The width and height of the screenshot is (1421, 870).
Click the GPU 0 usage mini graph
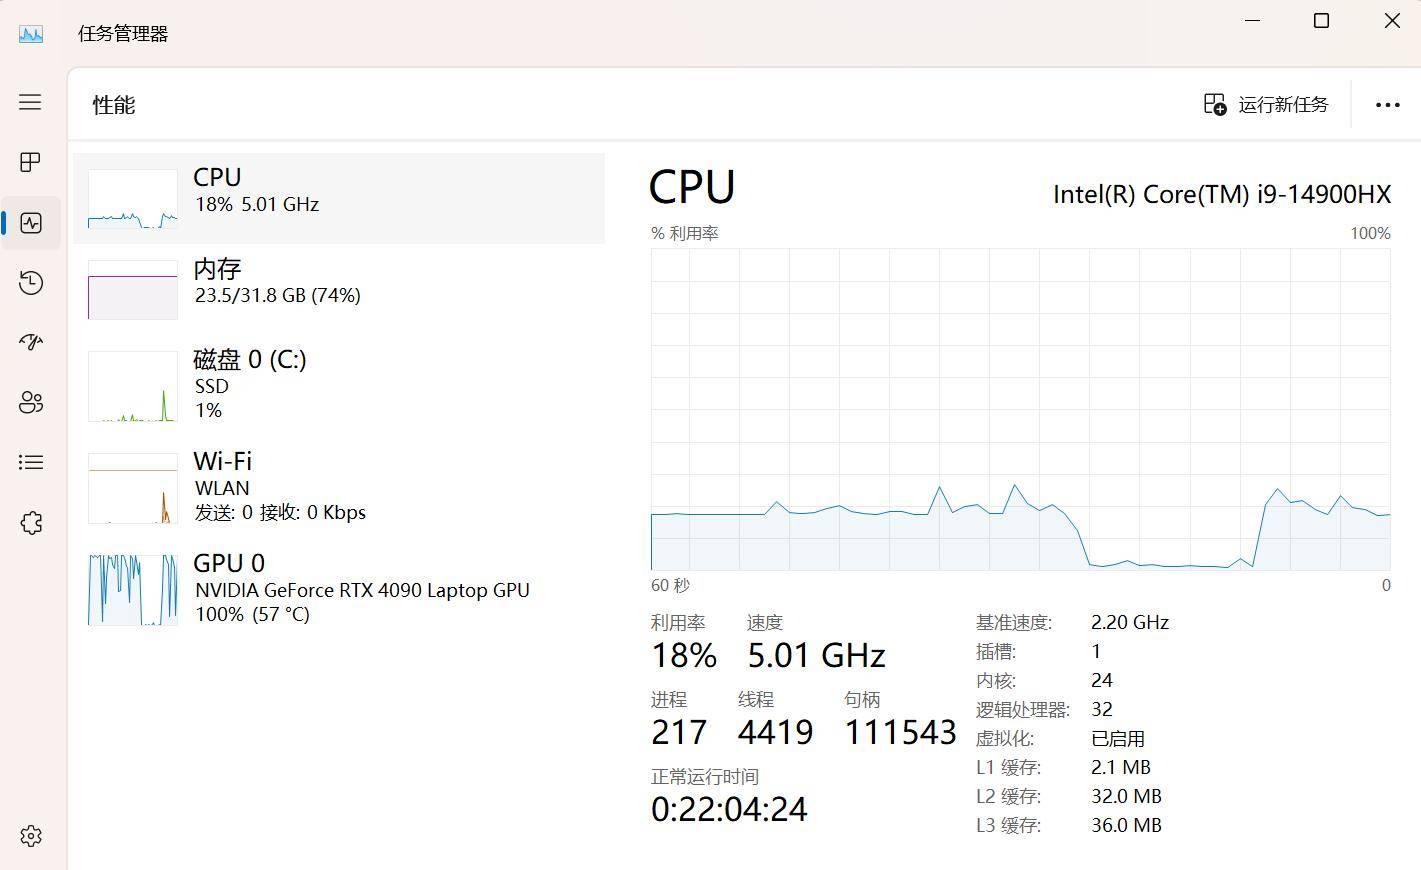coord(133,590)
